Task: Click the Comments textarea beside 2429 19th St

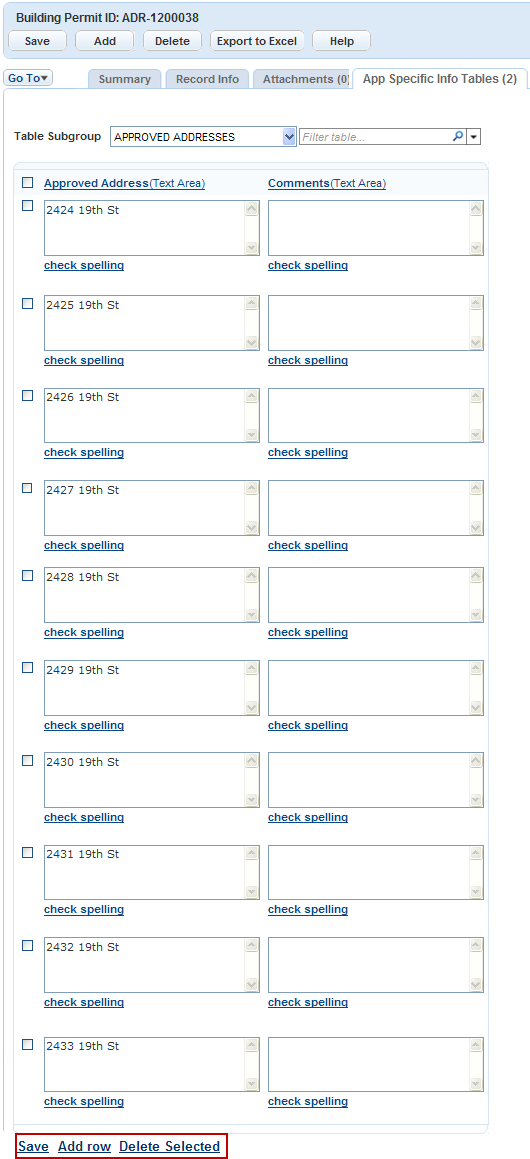Action: point(376,688)
